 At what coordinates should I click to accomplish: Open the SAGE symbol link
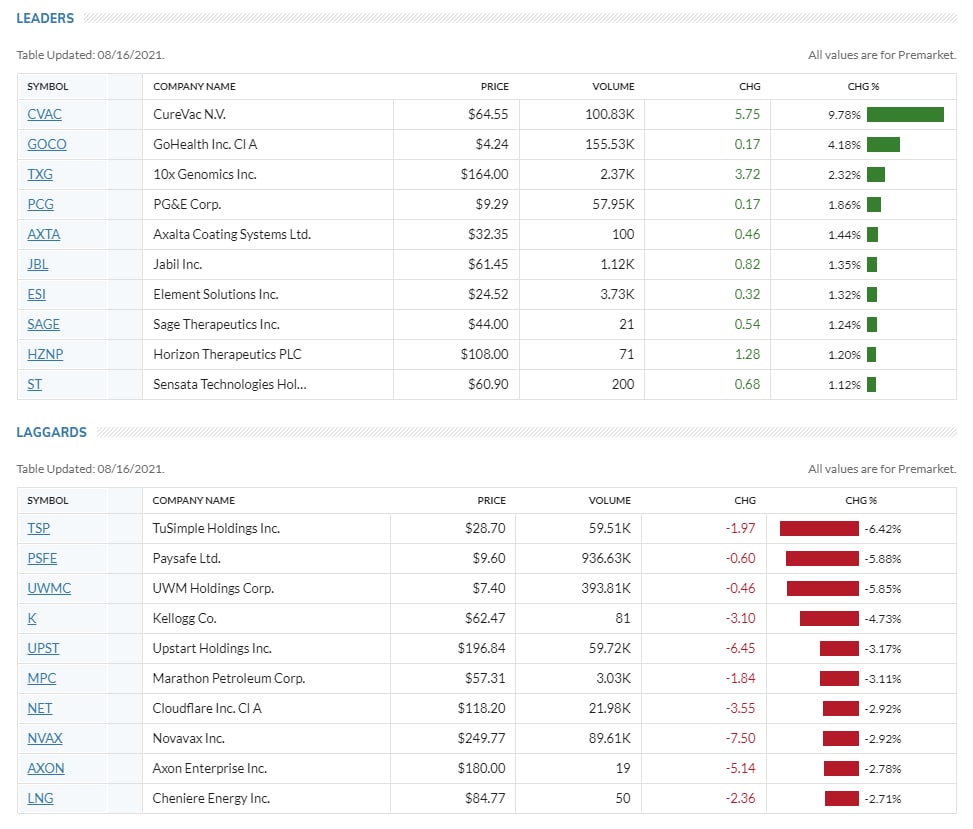[43, 324]
